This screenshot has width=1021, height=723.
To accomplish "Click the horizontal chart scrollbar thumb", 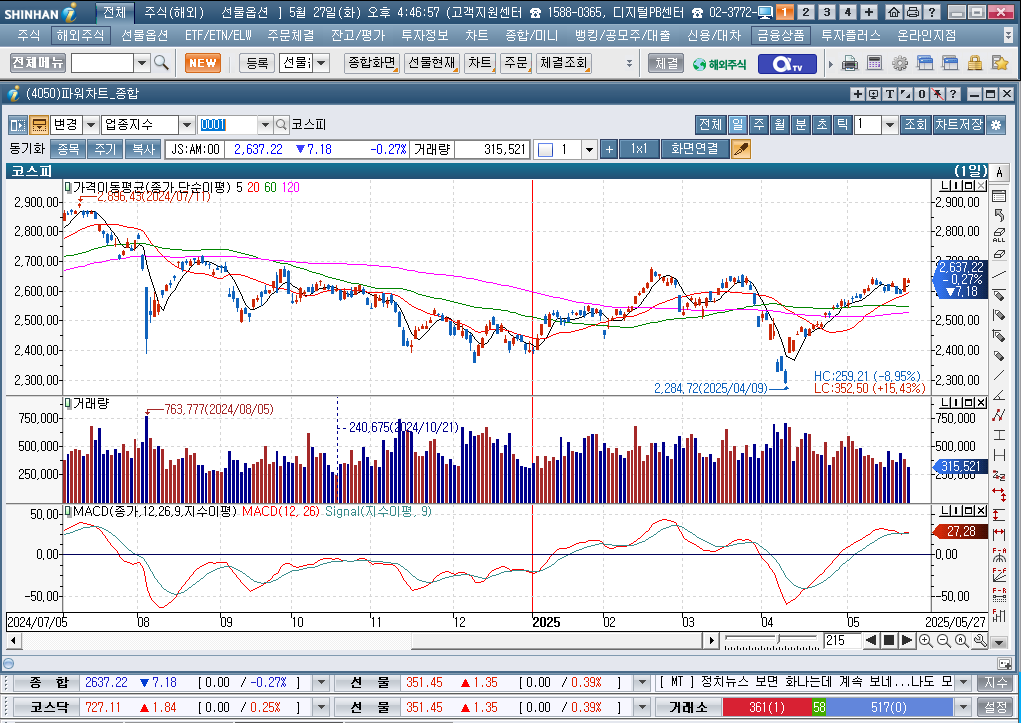I will tap(559, 641).
